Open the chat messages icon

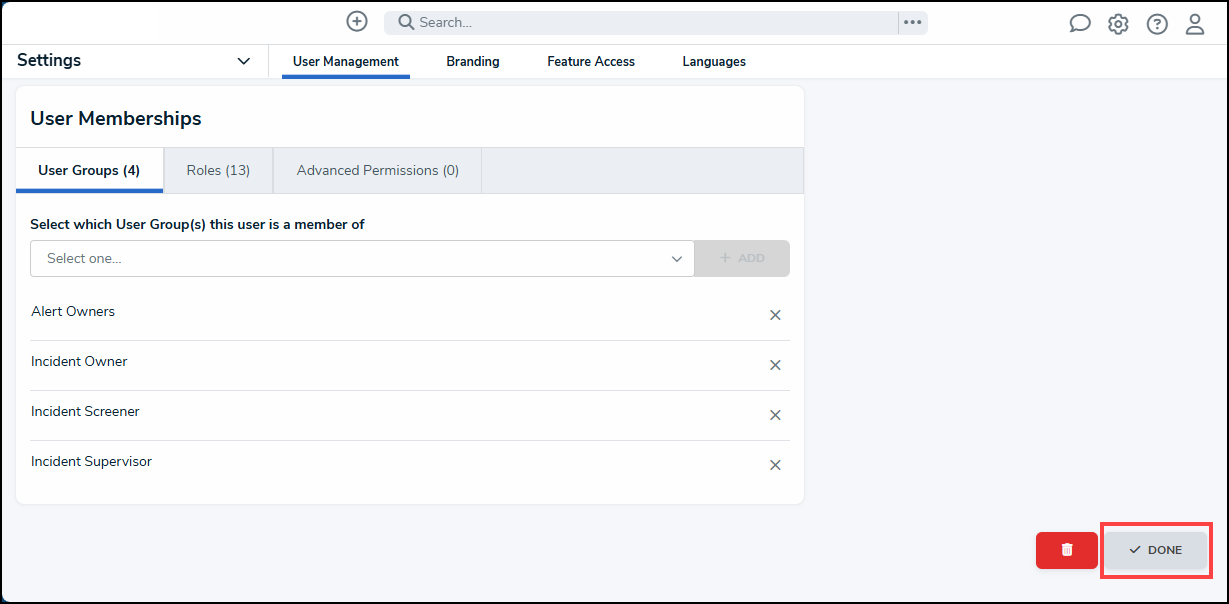[1080, 24]
